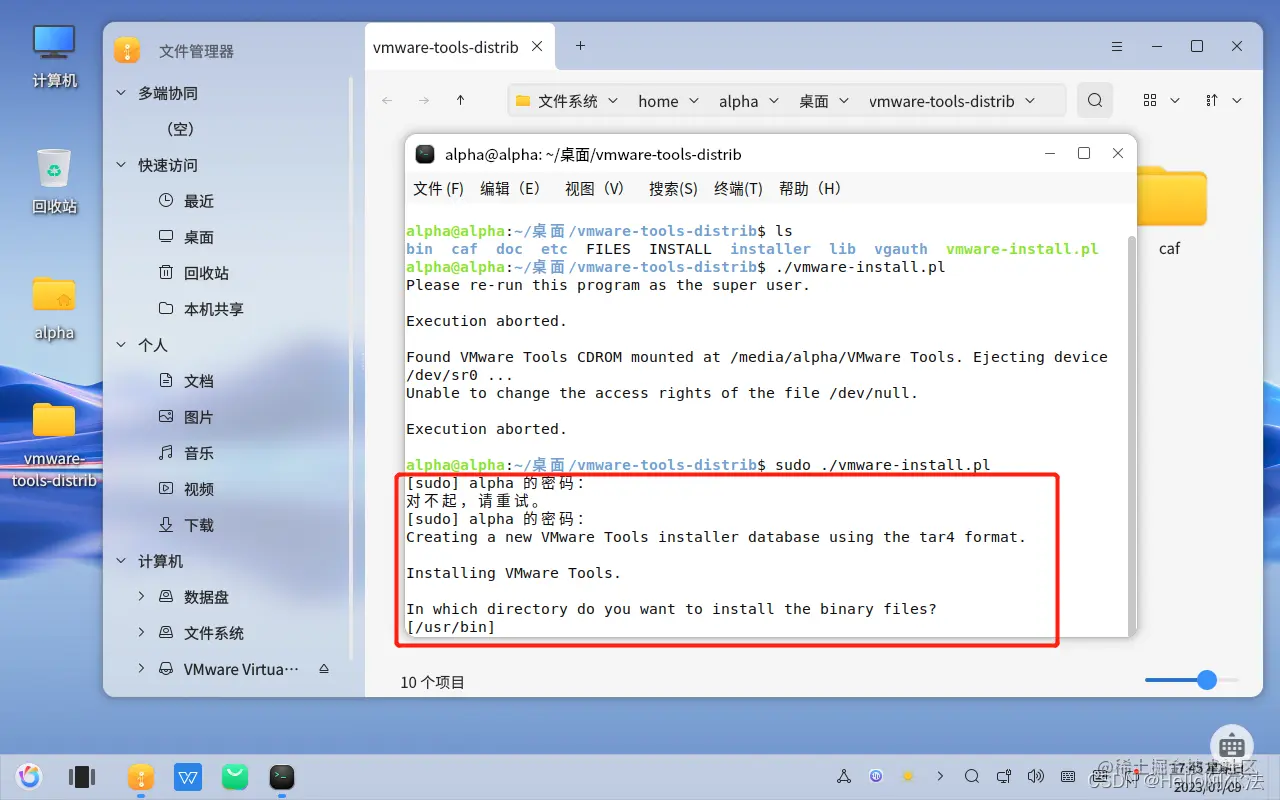Launch WPS Office from the taskbar
Viewport: 1280px width, 800px height.
pyautogui.click(x=188, y=776)
